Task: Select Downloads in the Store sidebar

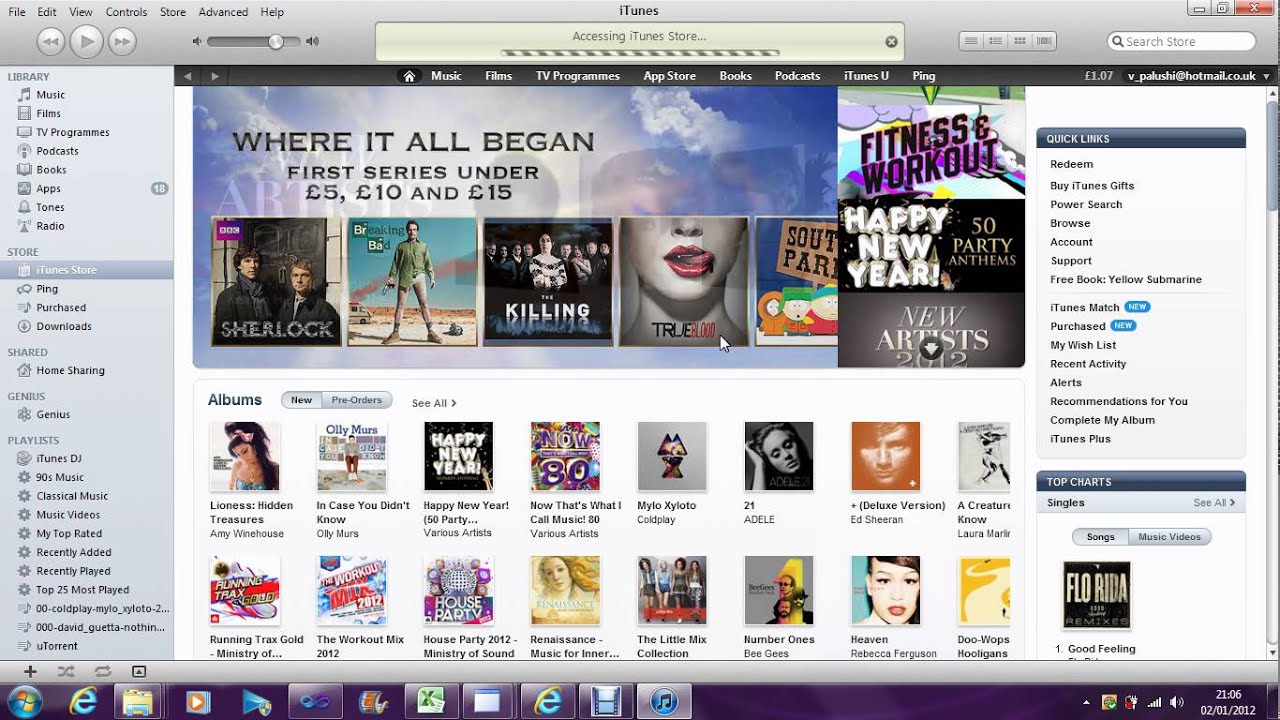Action: point(63,326)
